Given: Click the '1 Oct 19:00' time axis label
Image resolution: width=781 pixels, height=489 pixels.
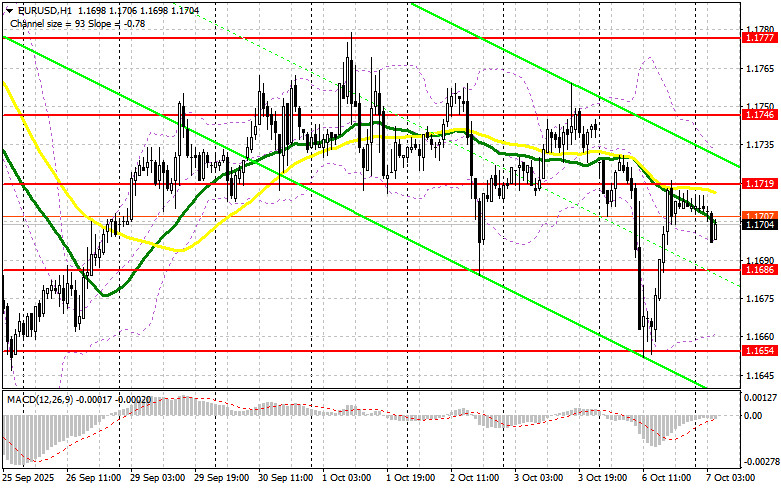Looking at the screenshot, I should tap(411, 478).
